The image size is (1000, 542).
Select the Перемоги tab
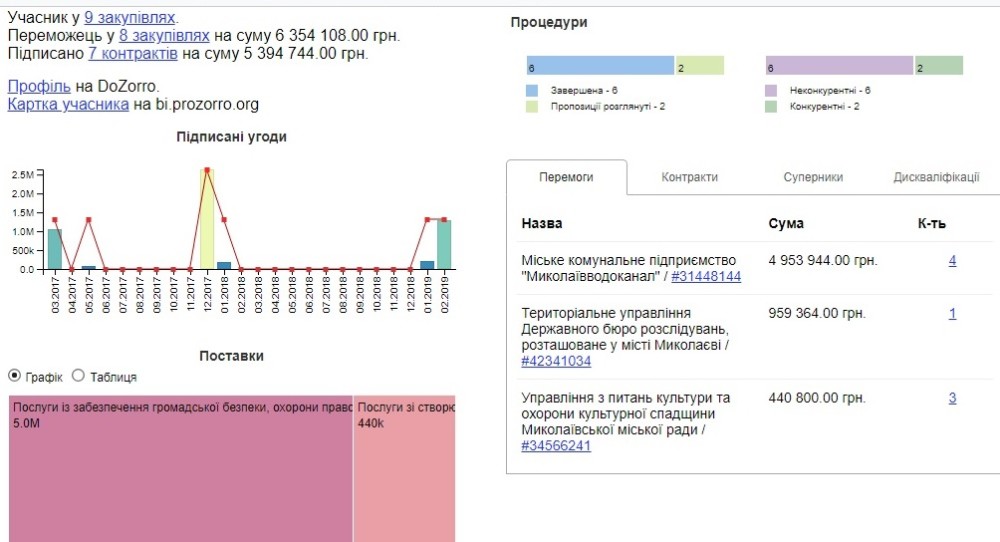[566, 177]
